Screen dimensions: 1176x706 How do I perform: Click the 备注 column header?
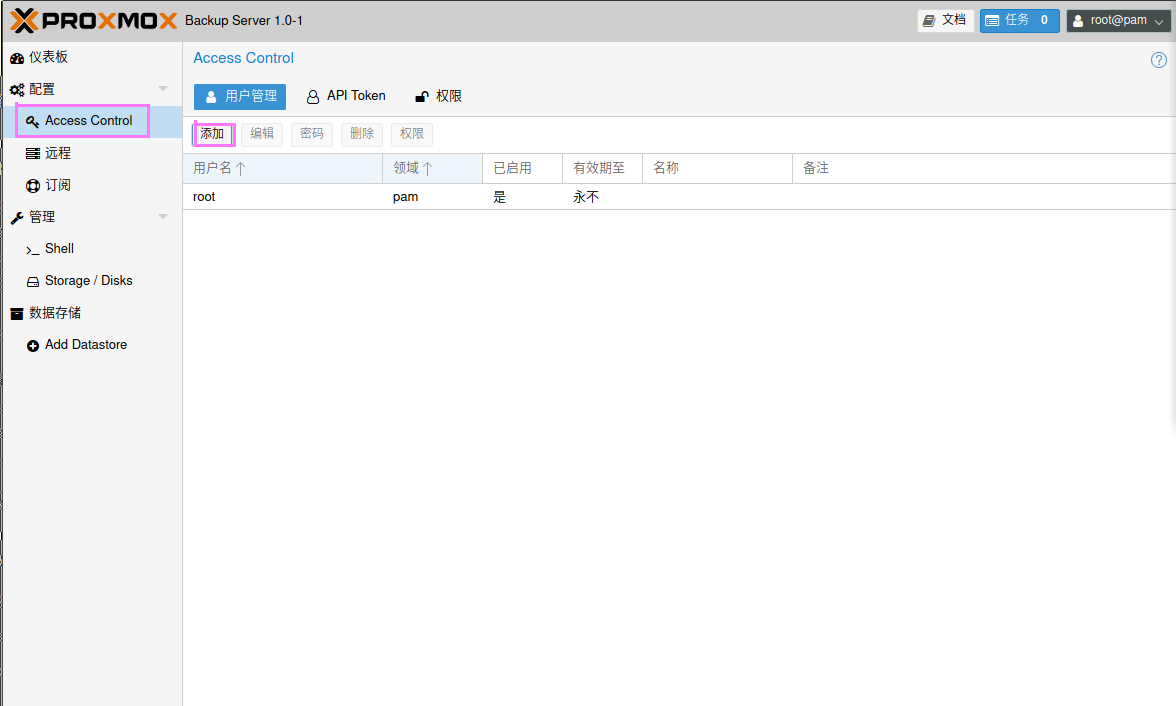pyautogui.click(x=984, y=168)
